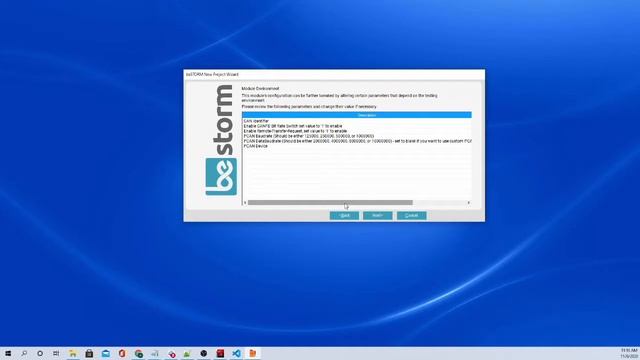Open Chrome from taskbar

pos(138,353)
